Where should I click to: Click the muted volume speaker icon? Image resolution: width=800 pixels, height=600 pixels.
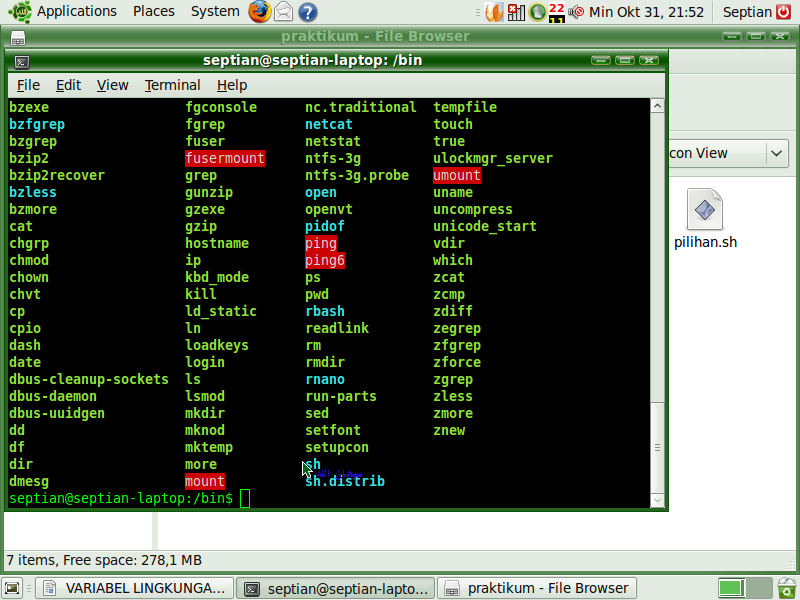[x=576, y=12]
